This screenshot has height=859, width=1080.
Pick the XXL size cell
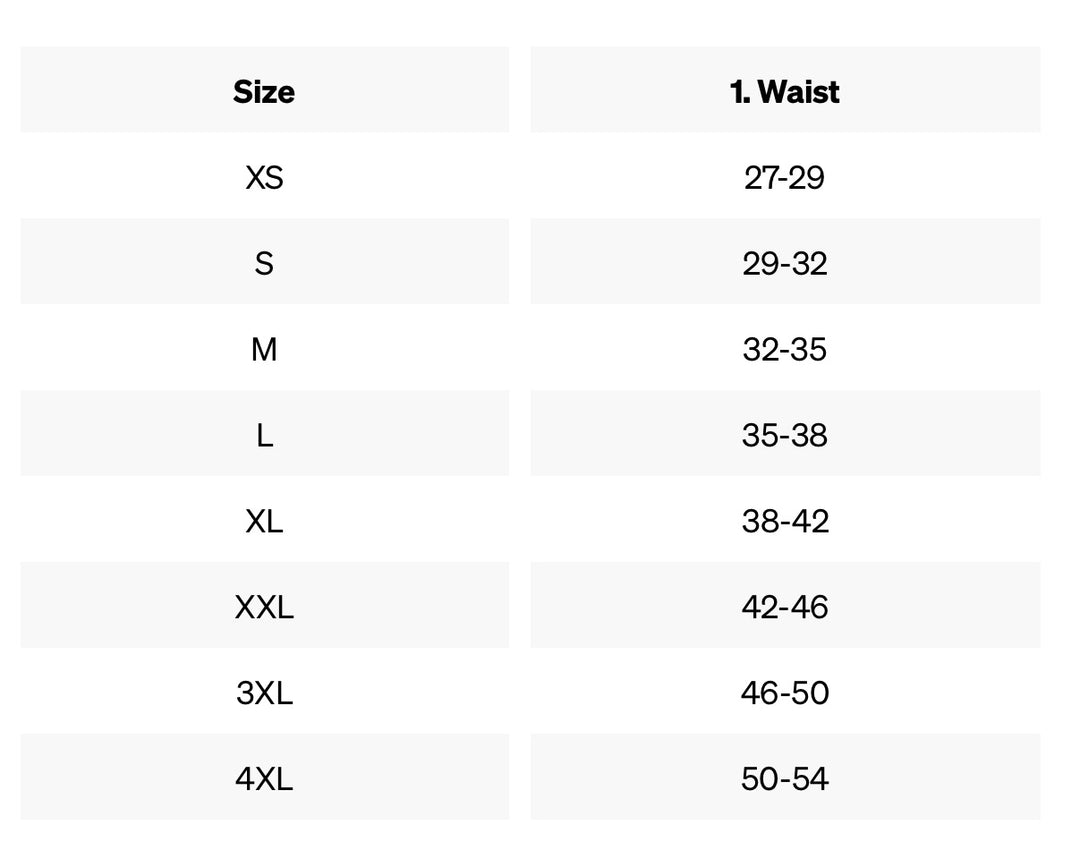(264, 607)
